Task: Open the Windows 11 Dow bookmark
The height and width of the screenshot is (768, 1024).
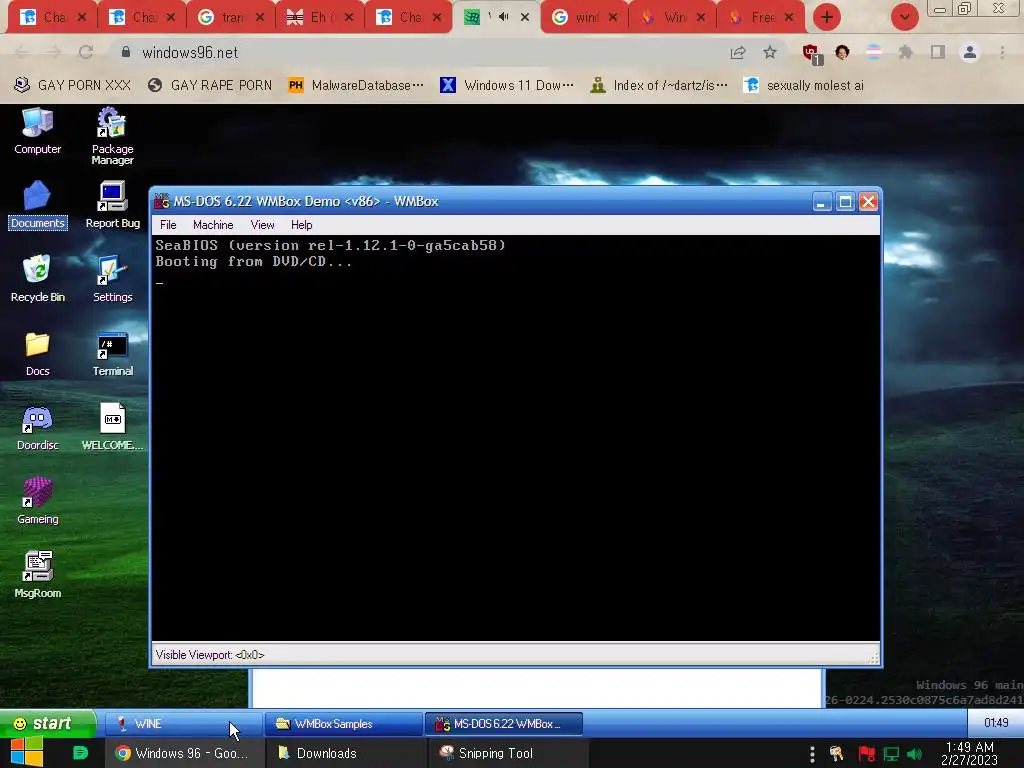Action: (507, 85)
